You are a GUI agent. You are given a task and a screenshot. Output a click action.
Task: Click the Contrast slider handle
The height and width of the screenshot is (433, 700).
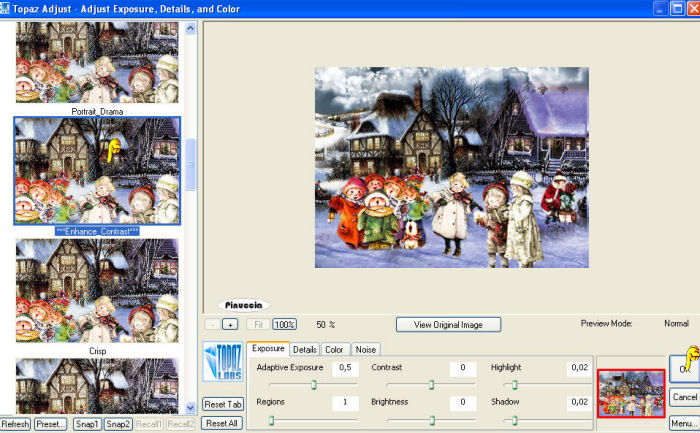(431, 384)
